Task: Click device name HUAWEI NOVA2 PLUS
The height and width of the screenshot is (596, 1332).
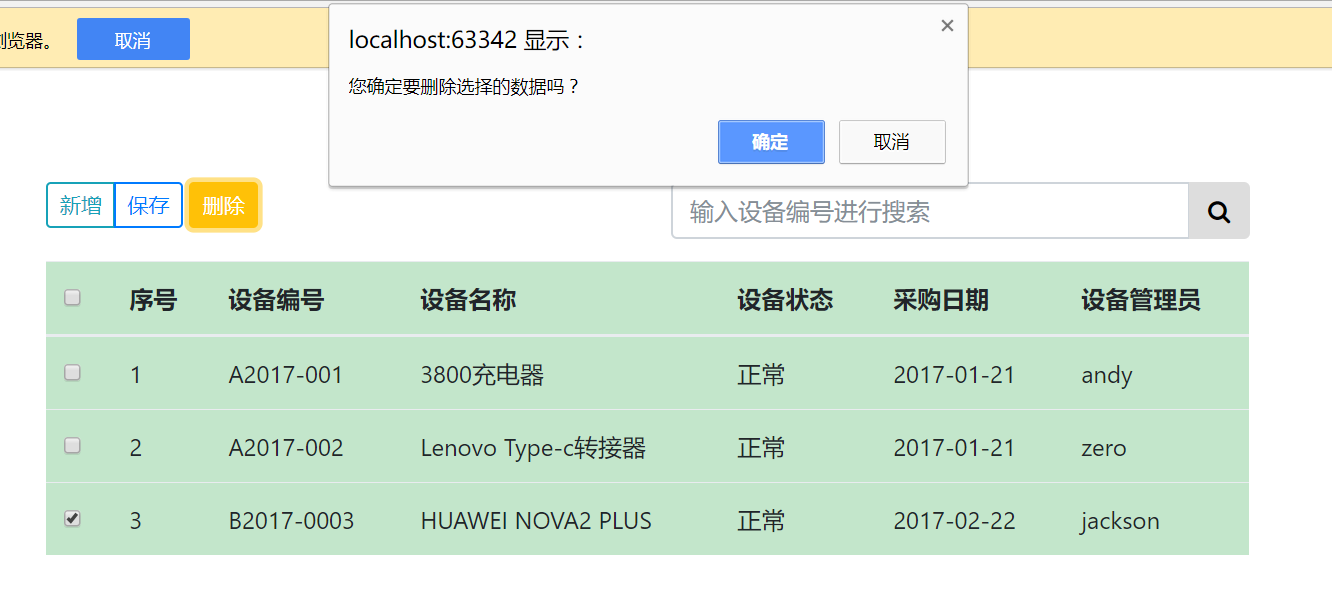Action: click(536, 521)
